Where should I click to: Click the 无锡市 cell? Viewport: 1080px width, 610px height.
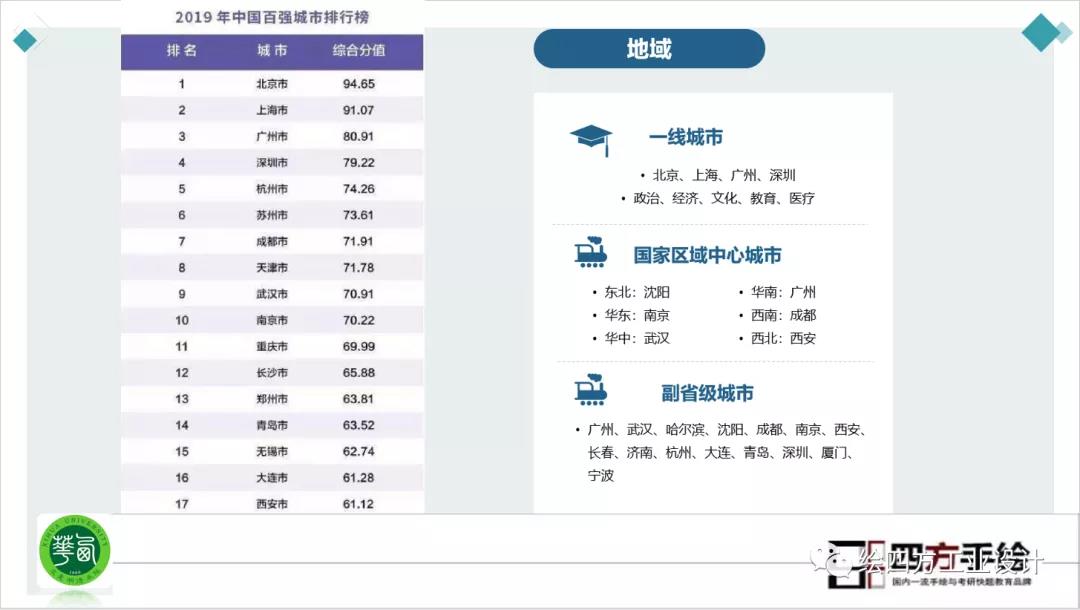(x=272, y=452)
